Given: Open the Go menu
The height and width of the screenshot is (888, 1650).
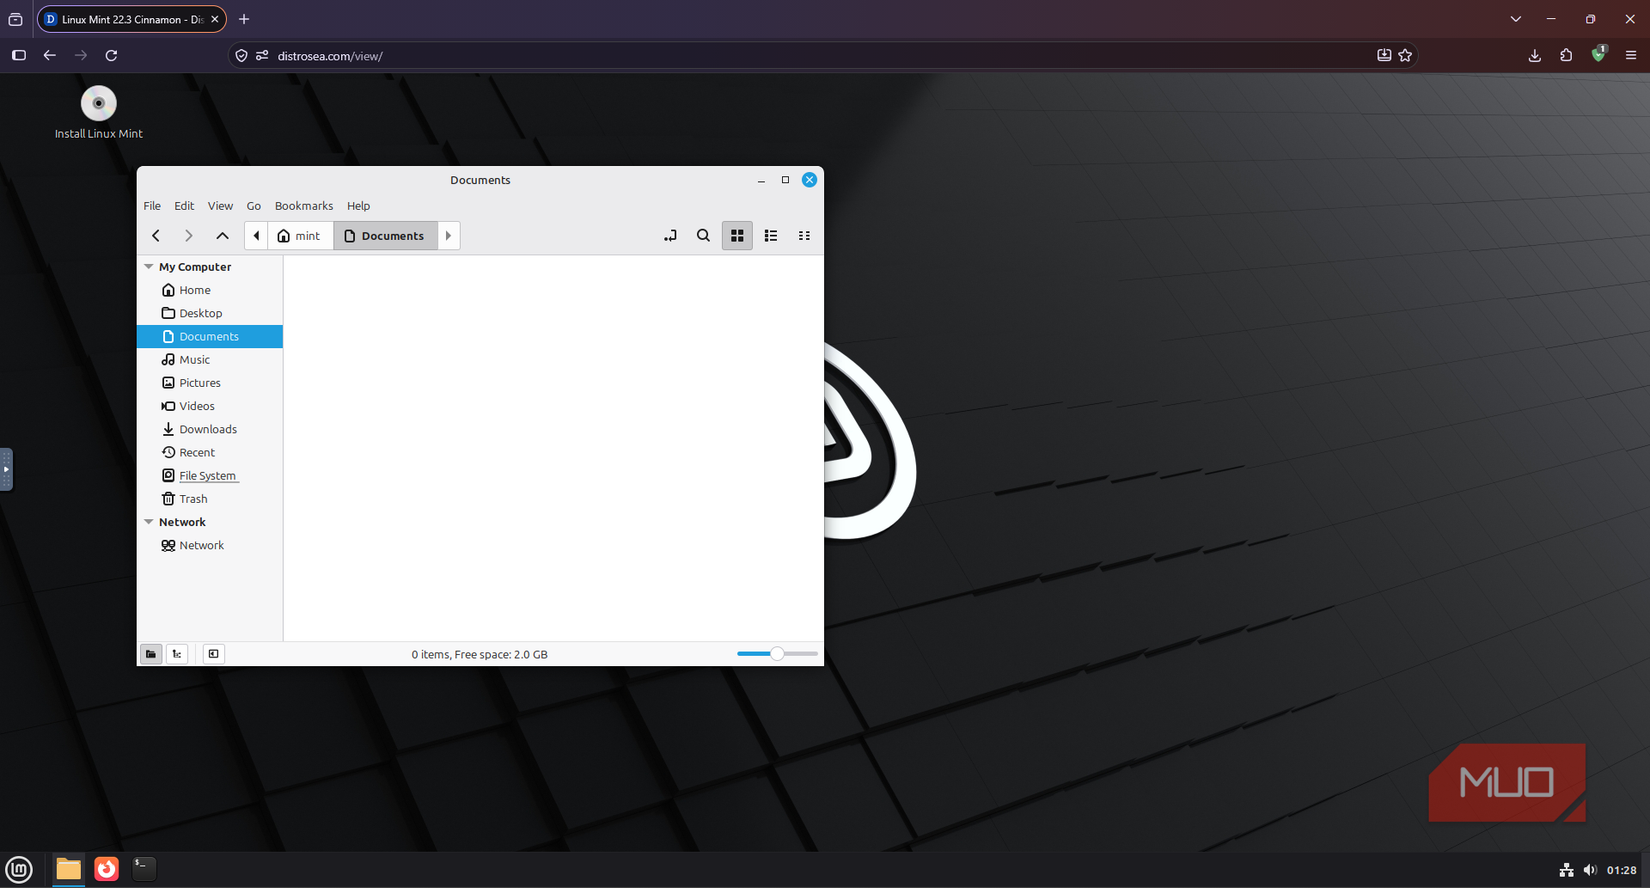Looking at the screenshot, I should 254,206.
